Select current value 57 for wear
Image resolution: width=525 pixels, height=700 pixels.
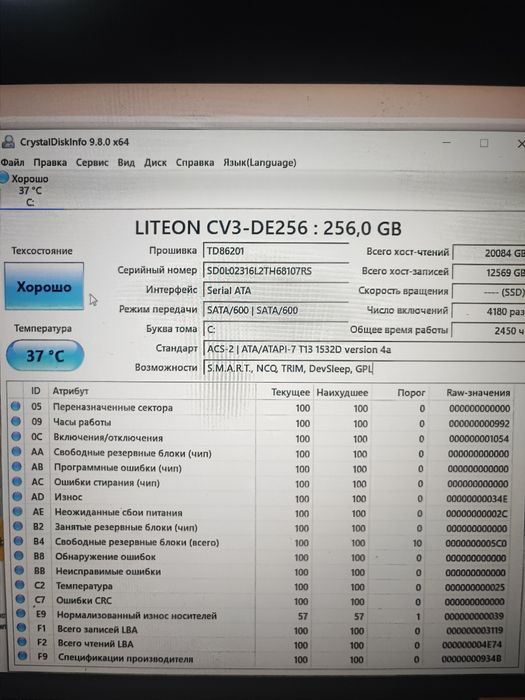(303, 616)
